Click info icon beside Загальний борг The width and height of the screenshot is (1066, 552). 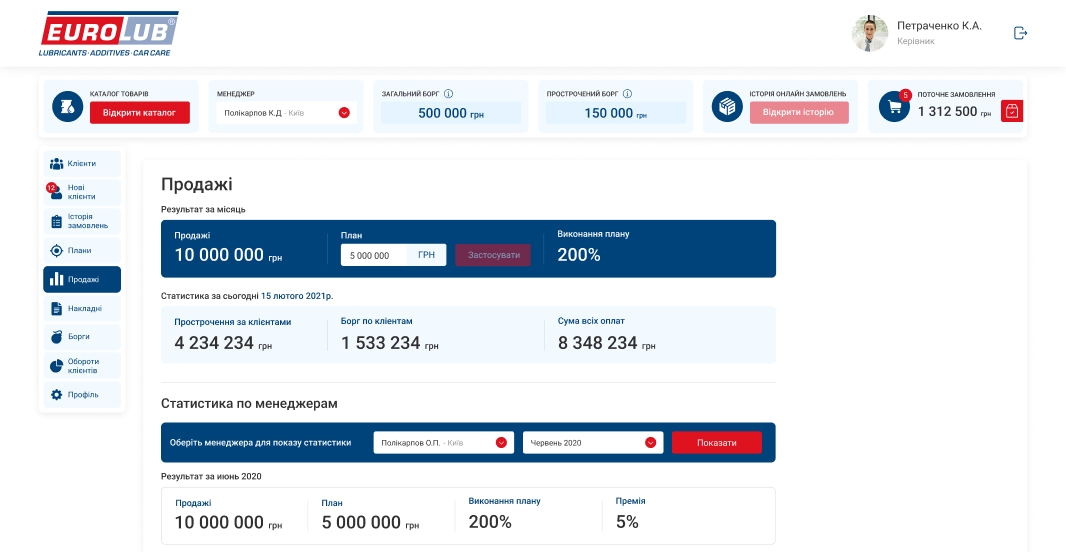[448, 94]
